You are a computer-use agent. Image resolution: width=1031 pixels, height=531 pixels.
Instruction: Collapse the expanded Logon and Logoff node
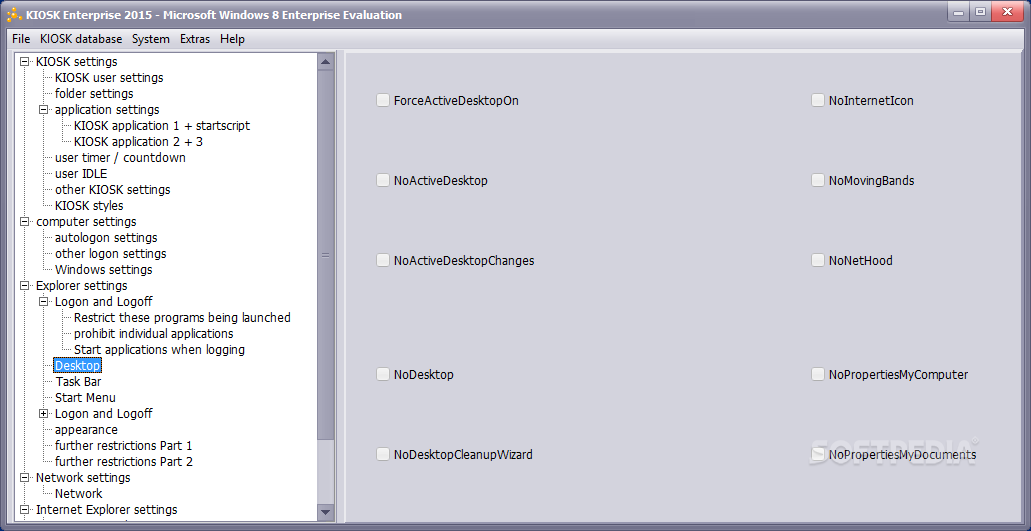coord(44,302)
